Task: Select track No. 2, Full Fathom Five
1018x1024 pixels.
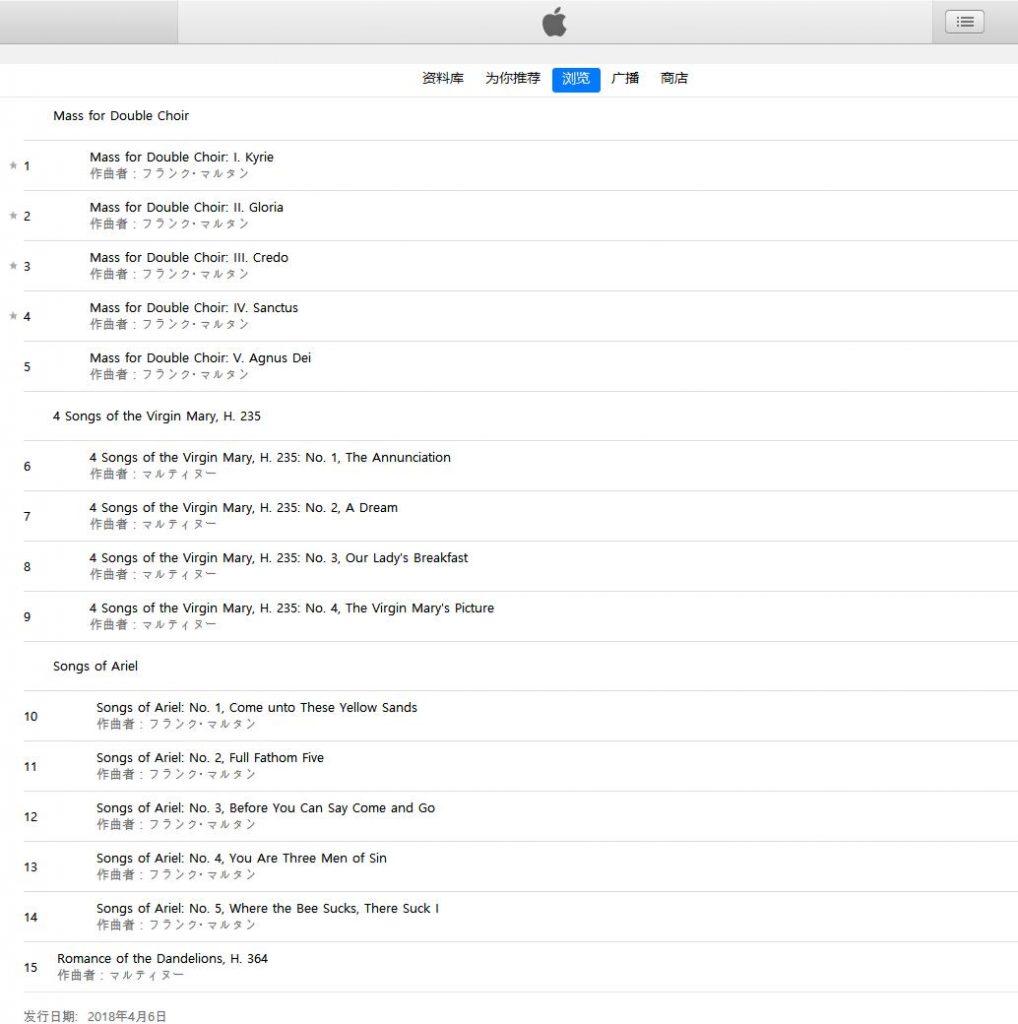Action: [x=520, y=766]
